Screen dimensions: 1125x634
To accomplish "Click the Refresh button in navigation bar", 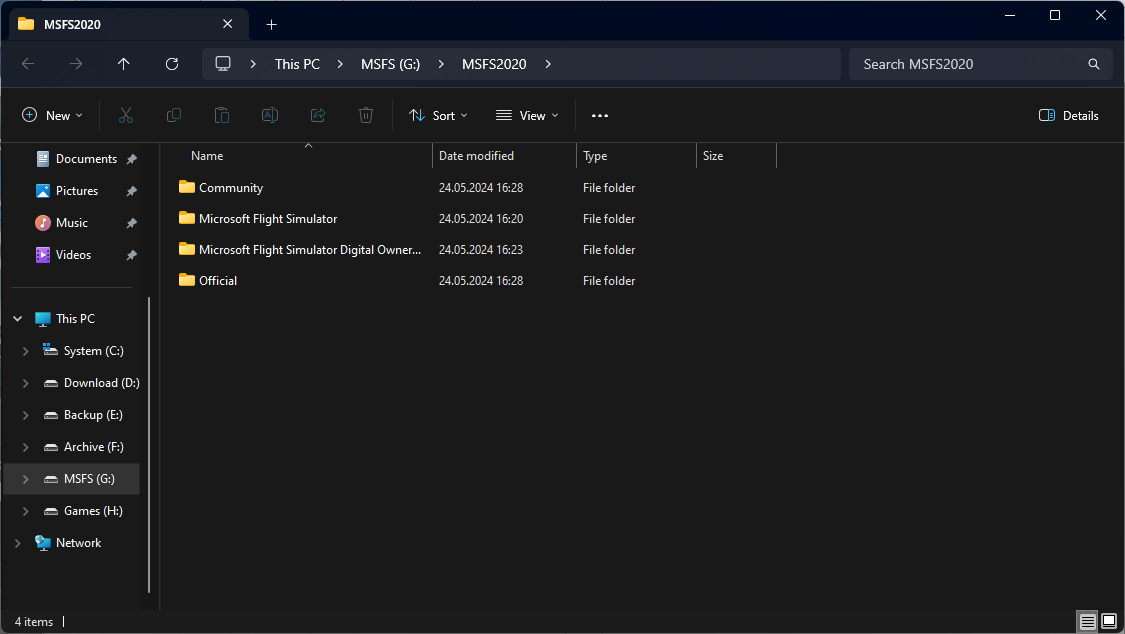I will point(172,64).
